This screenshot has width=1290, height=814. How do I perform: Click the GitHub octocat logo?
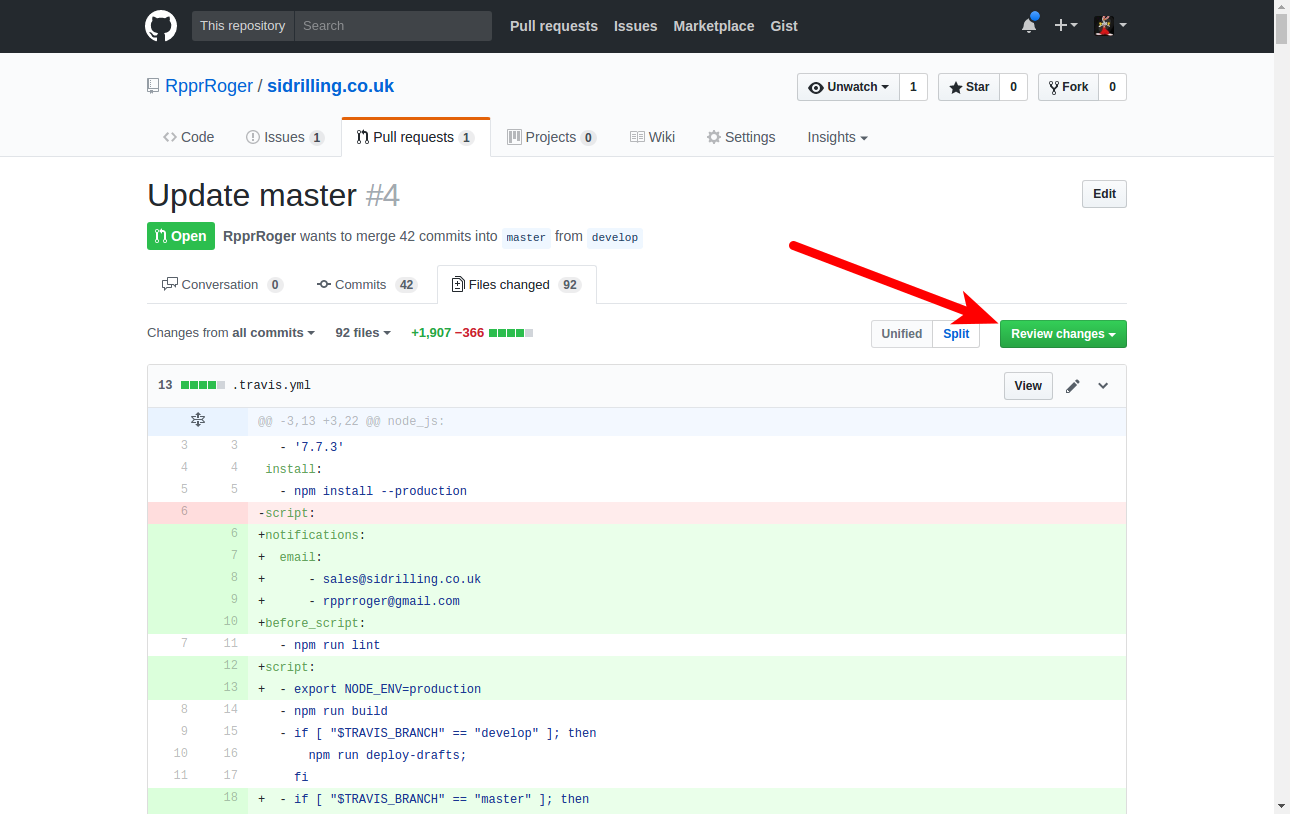click(161, 26)
